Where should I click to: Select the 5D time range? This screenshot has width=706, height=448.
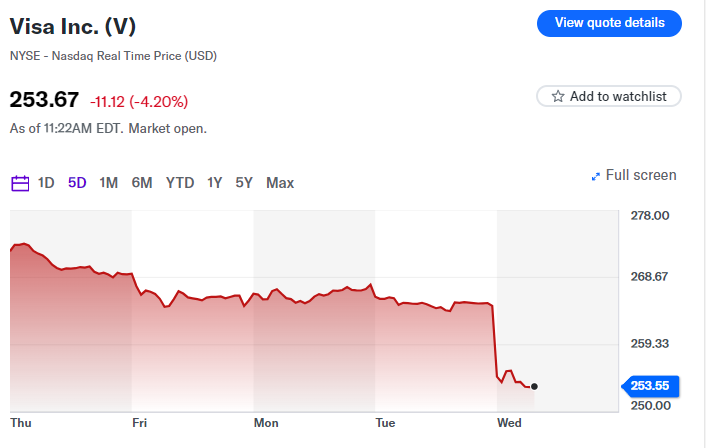[77, 183]
